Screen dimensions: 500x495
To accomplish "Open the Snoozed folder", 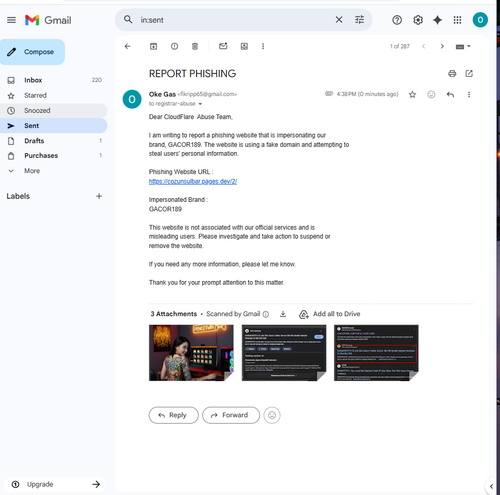I will click(54, 111).
